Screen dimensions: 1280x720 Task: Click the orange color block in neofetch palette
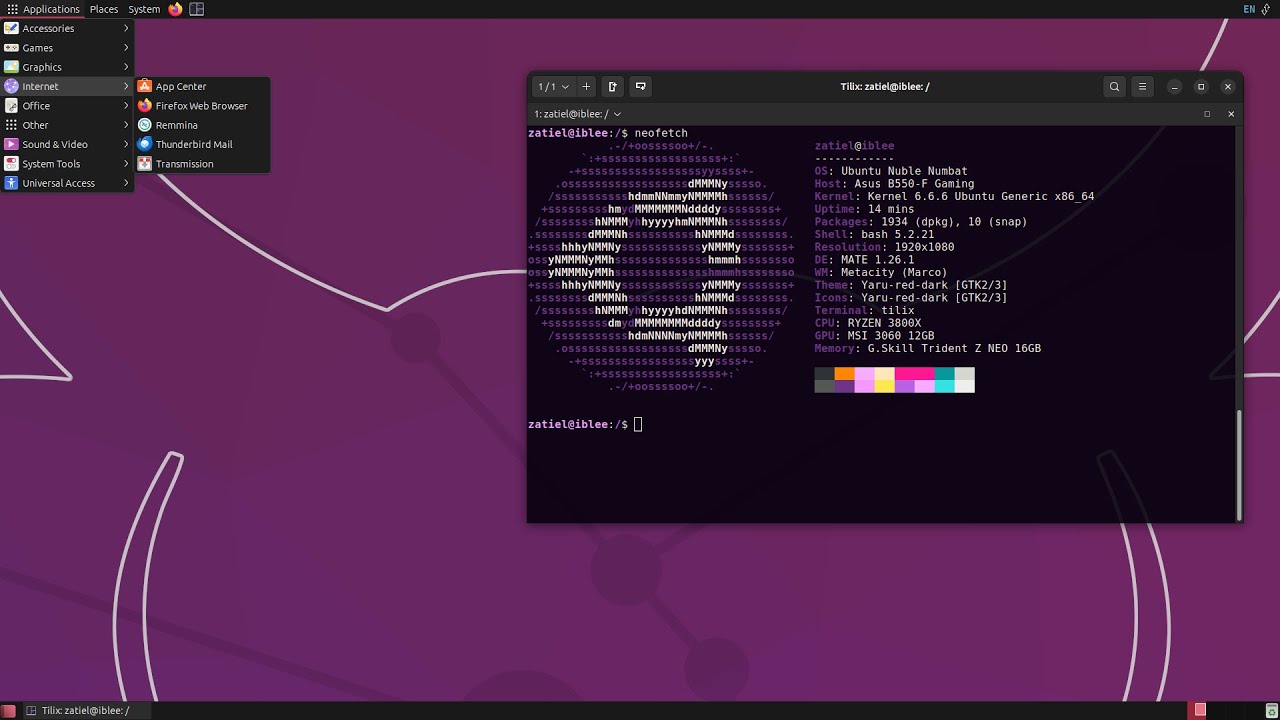(845, 374)
